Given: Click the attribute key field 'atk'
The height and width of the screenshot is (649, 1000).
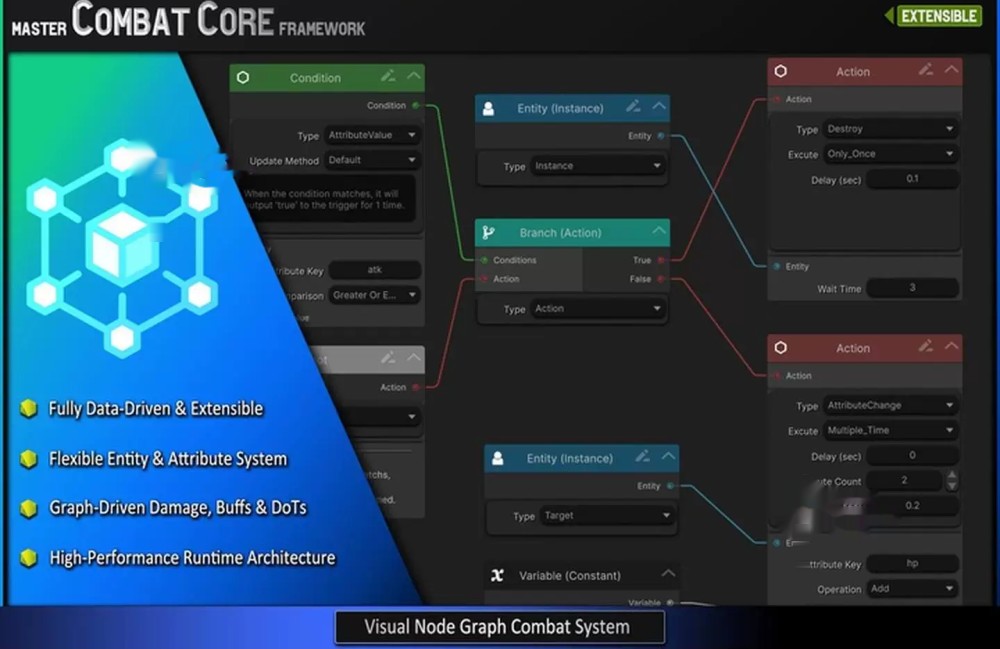Looking at the screenshot, I should point(374,270).
